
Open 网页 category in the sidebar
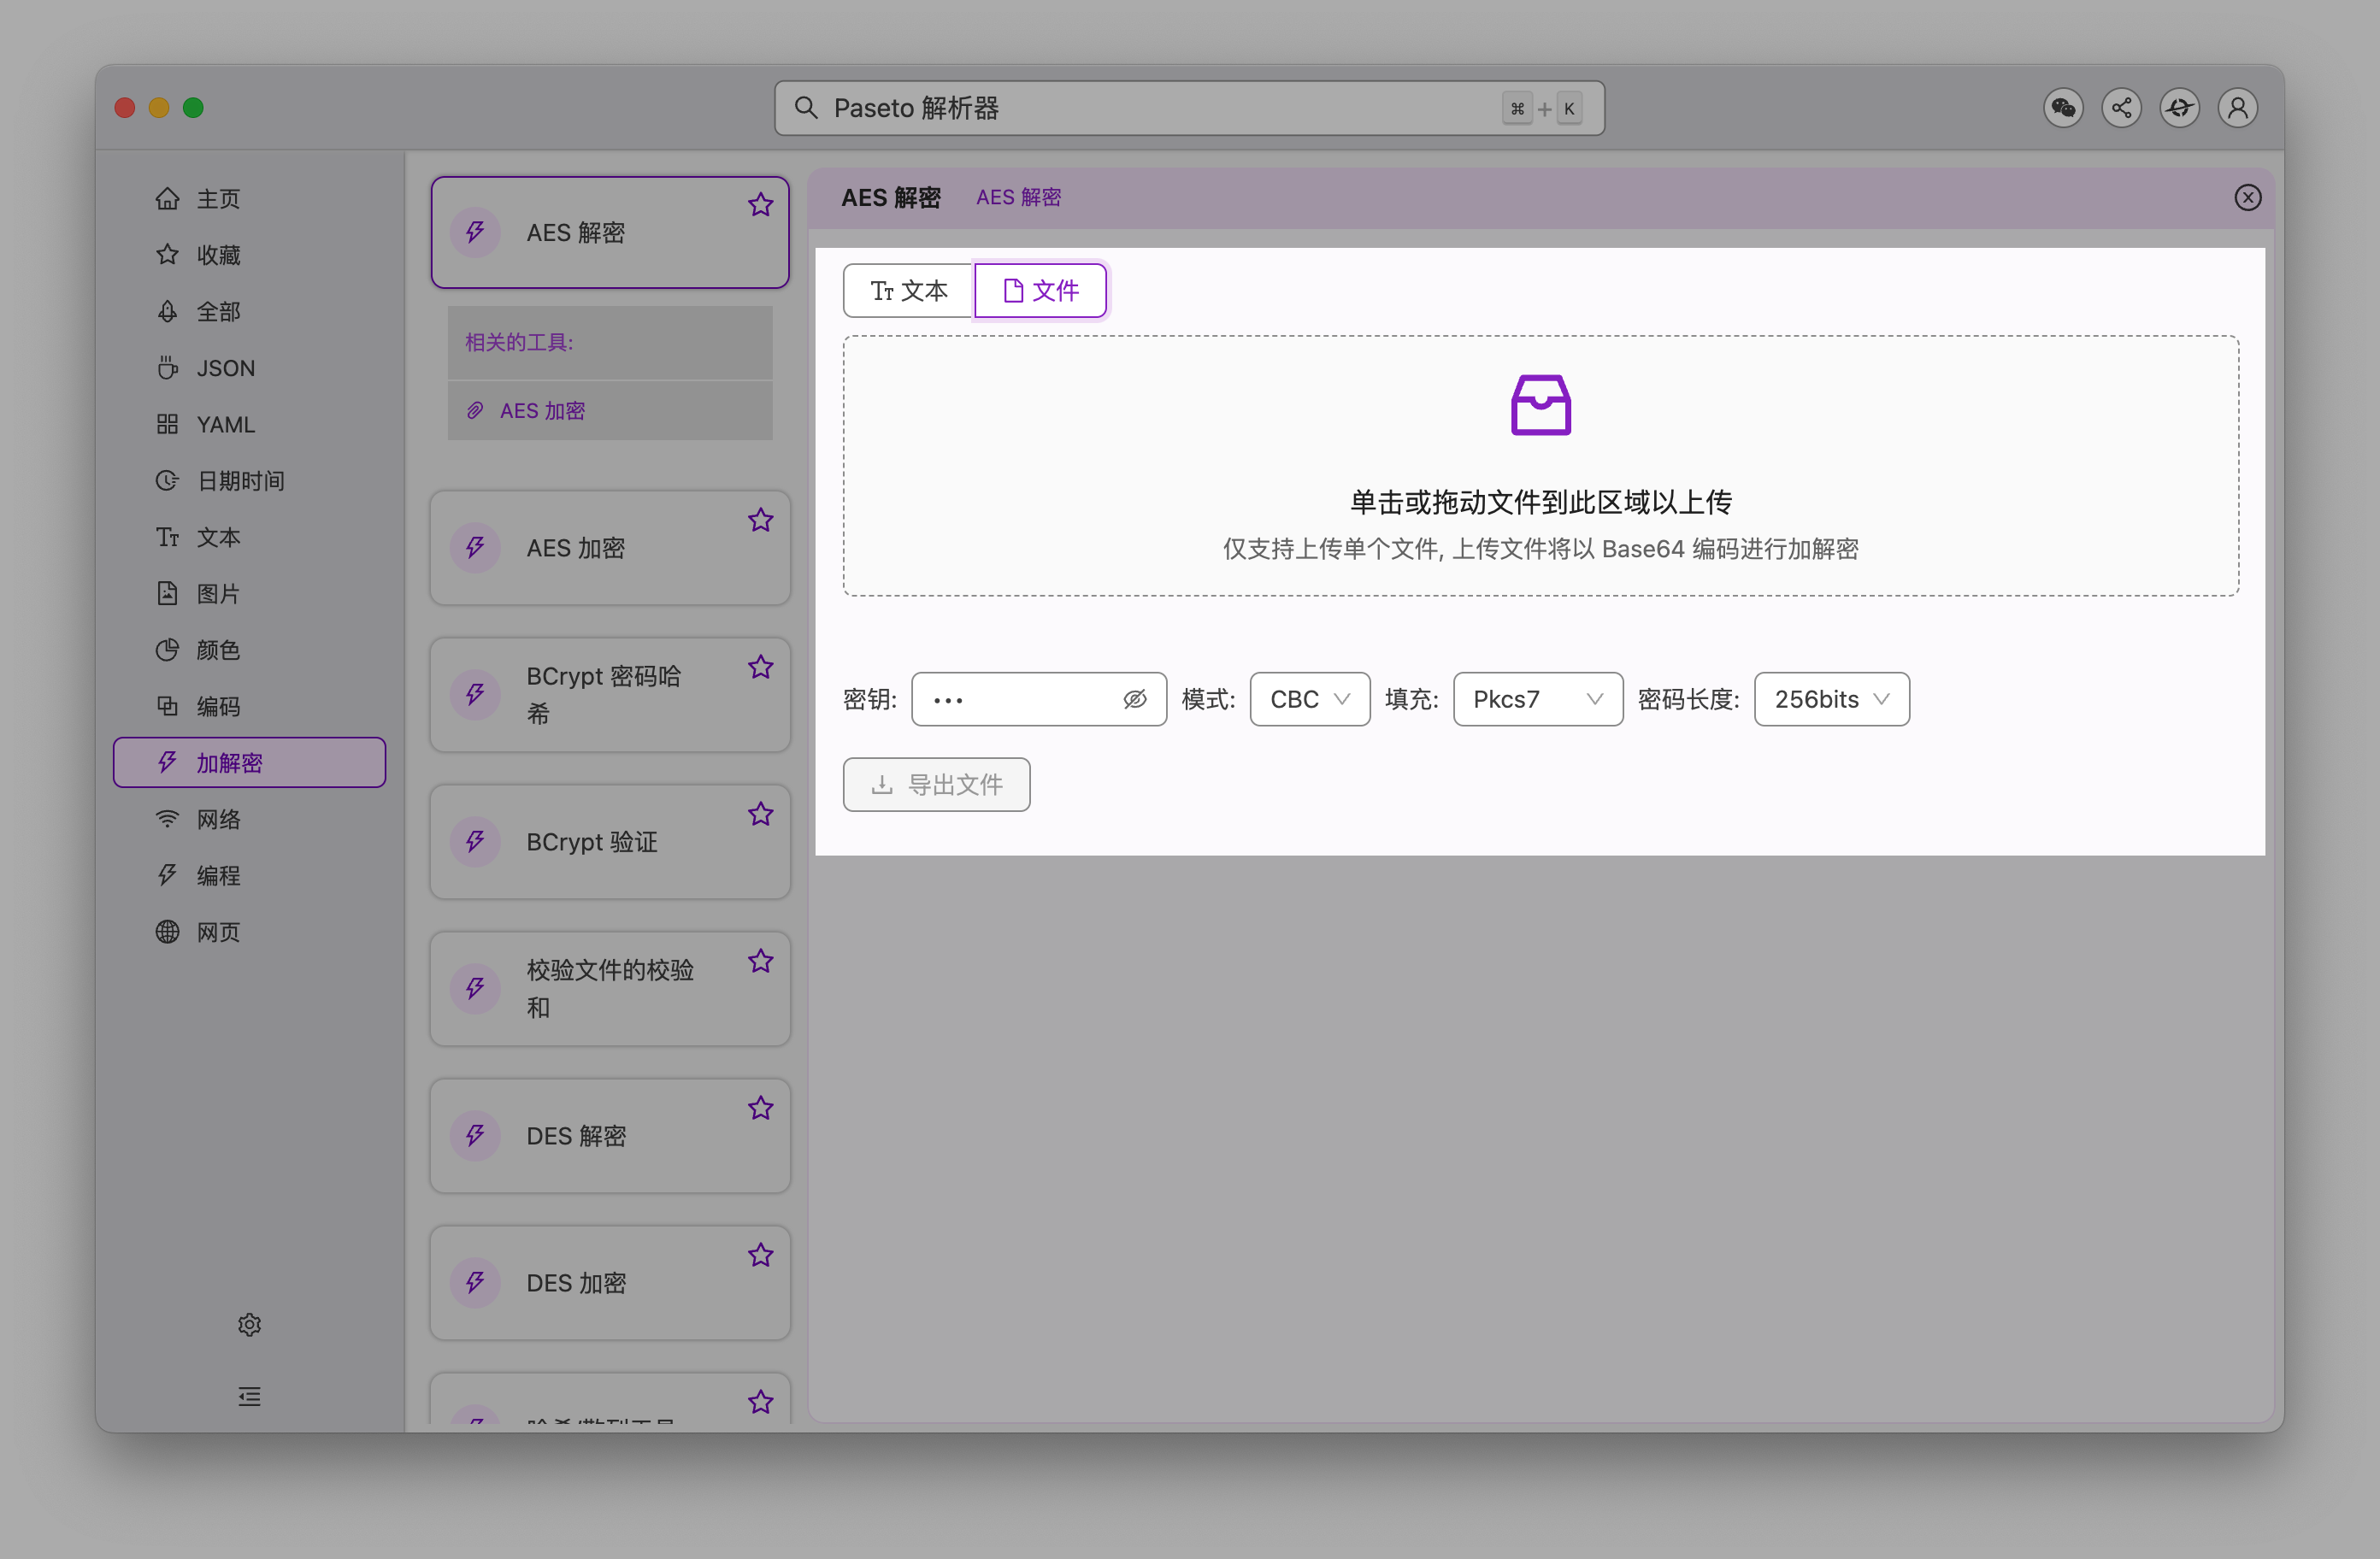point(249,933)
